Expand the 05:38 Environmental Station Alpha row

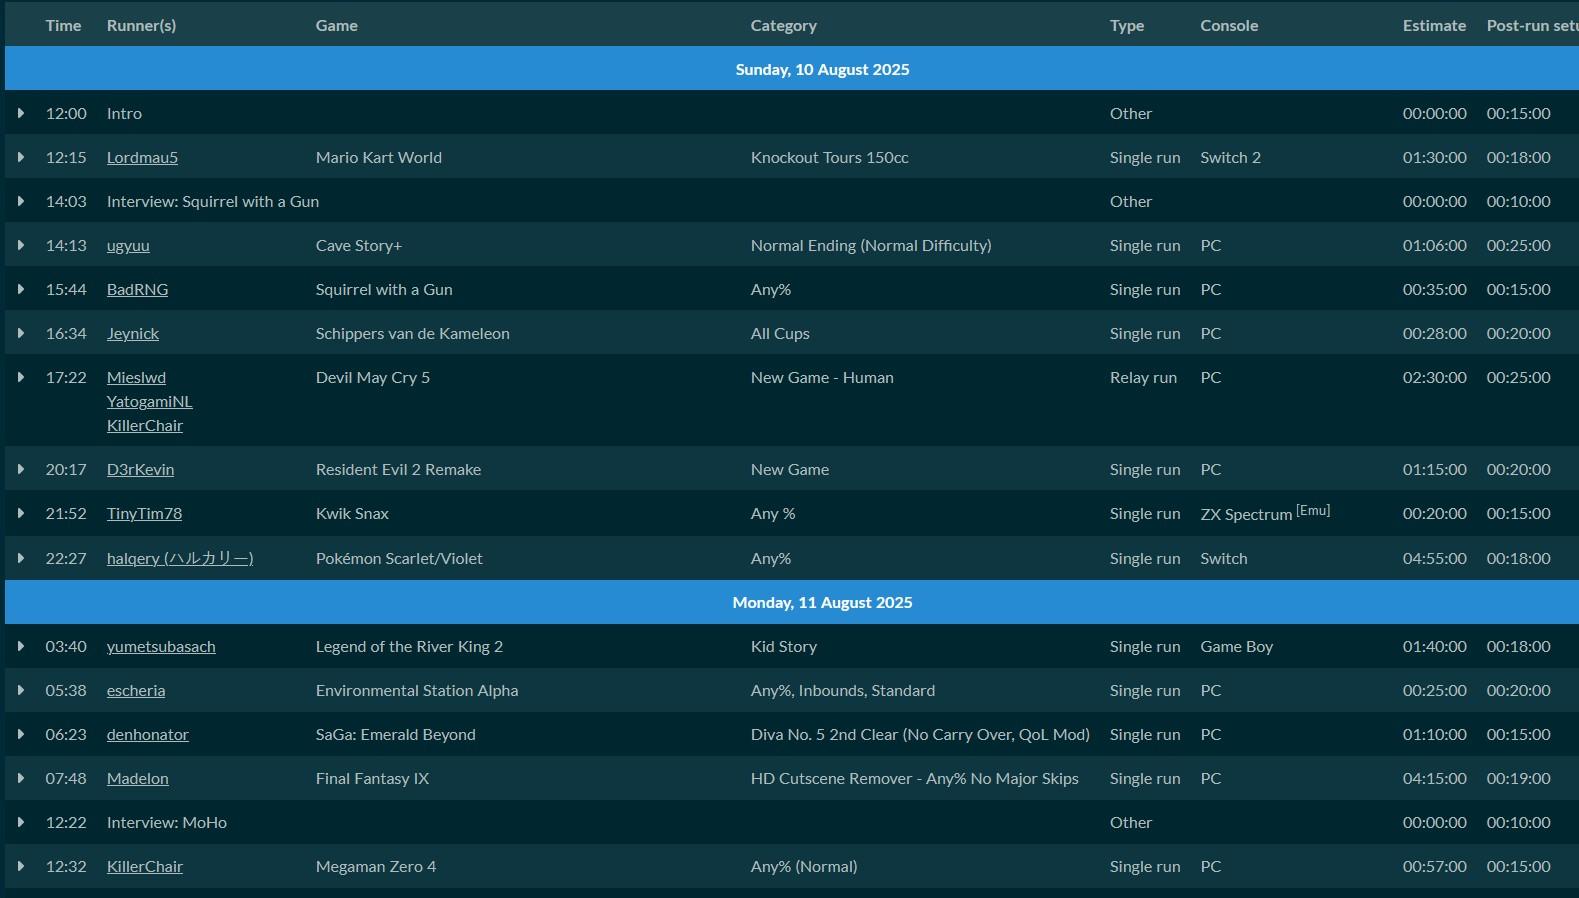pos(20,690)
